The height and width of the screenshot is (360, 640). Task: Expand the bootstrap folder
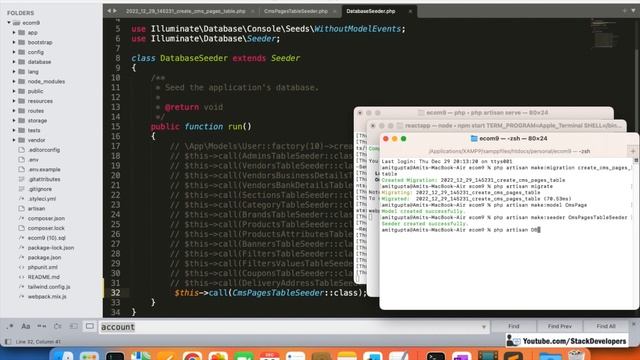[14, 42]
